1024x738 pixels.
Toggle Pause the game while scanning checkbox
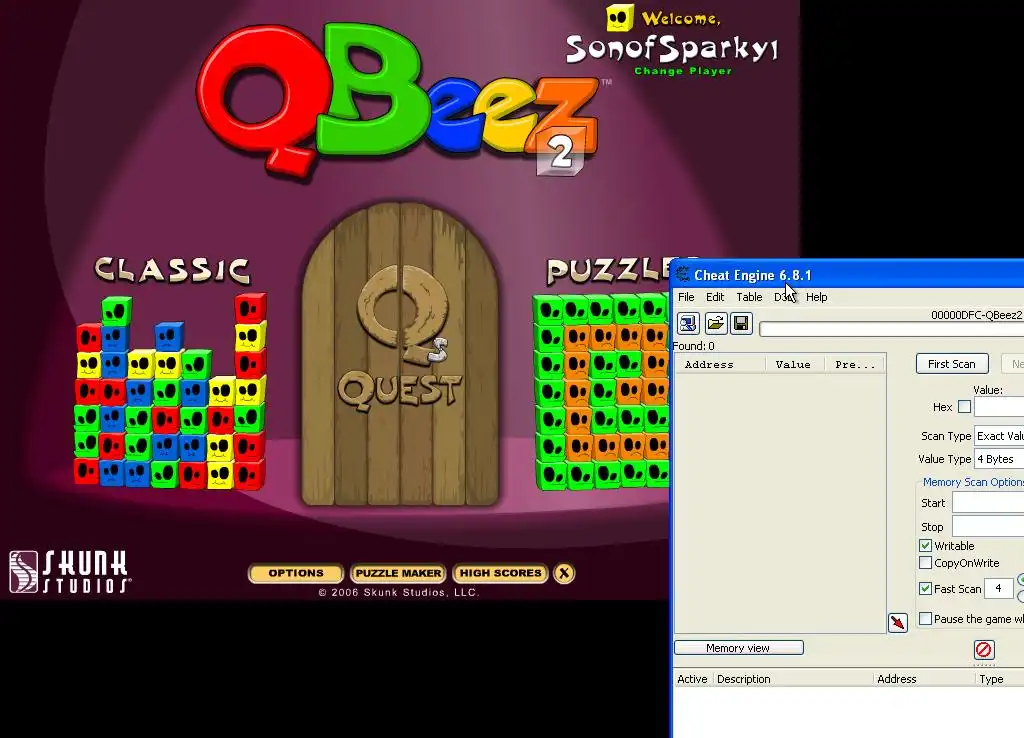pyautogui.click(x=925, y=618)
